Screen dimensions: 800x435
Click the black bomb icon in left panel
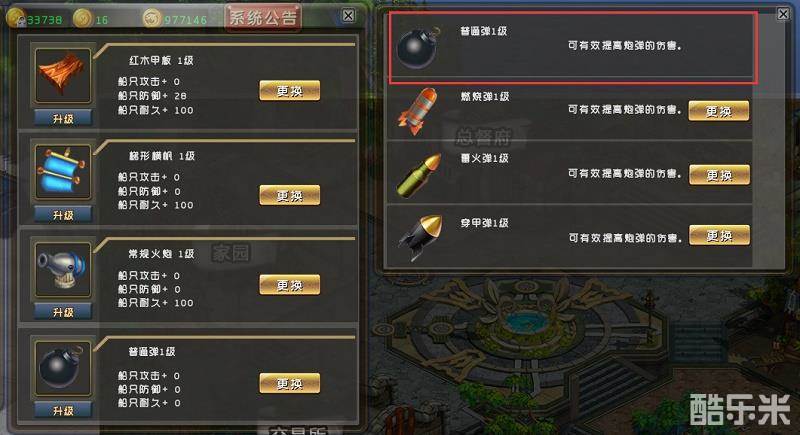point(62,368)
